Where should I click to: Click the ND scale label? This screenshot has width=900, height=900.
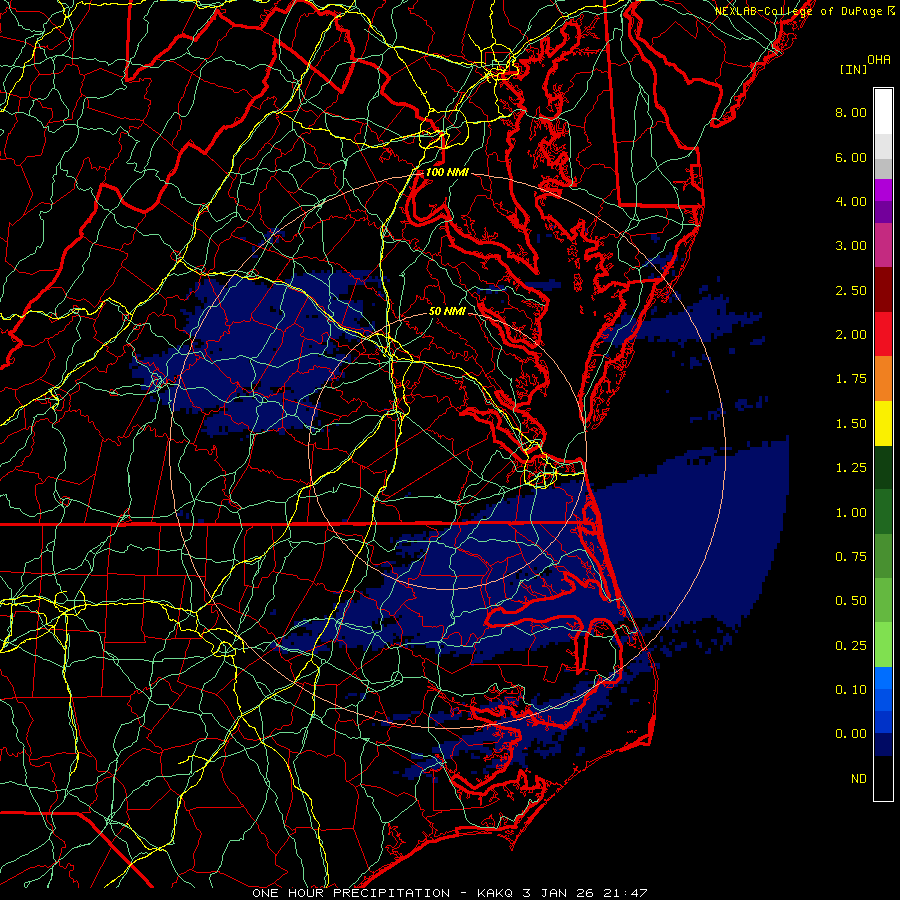(859, 779)
